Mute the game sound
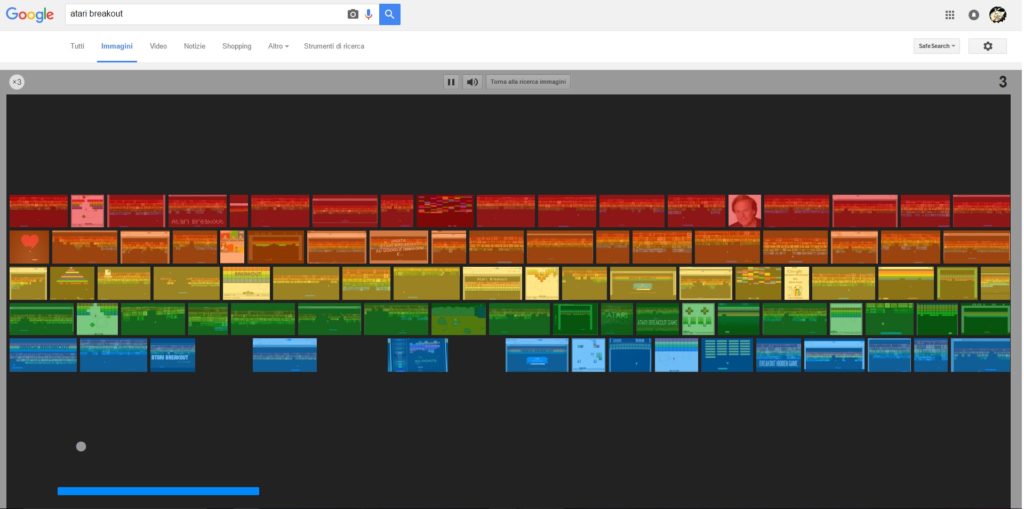The image size is (1024, 509). [472, 82]
